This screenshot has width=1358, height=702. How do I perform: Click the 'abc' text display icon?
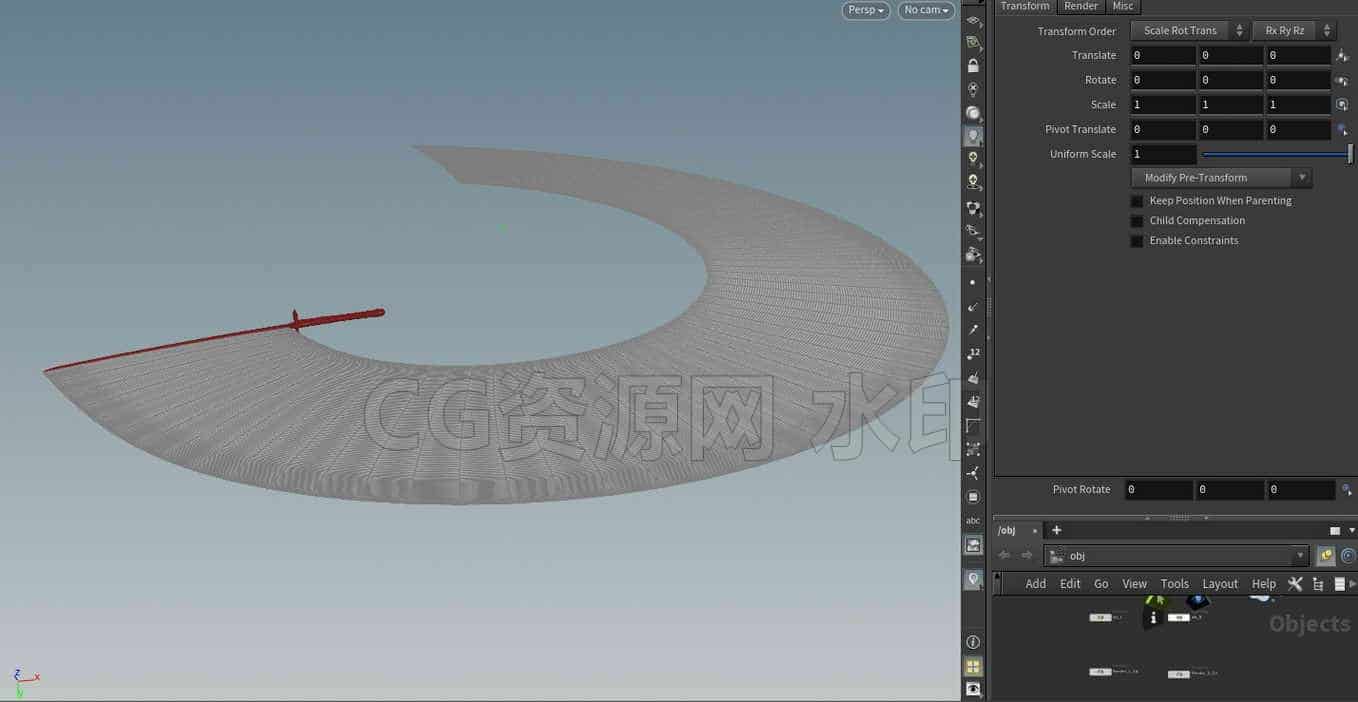(973, 521)
